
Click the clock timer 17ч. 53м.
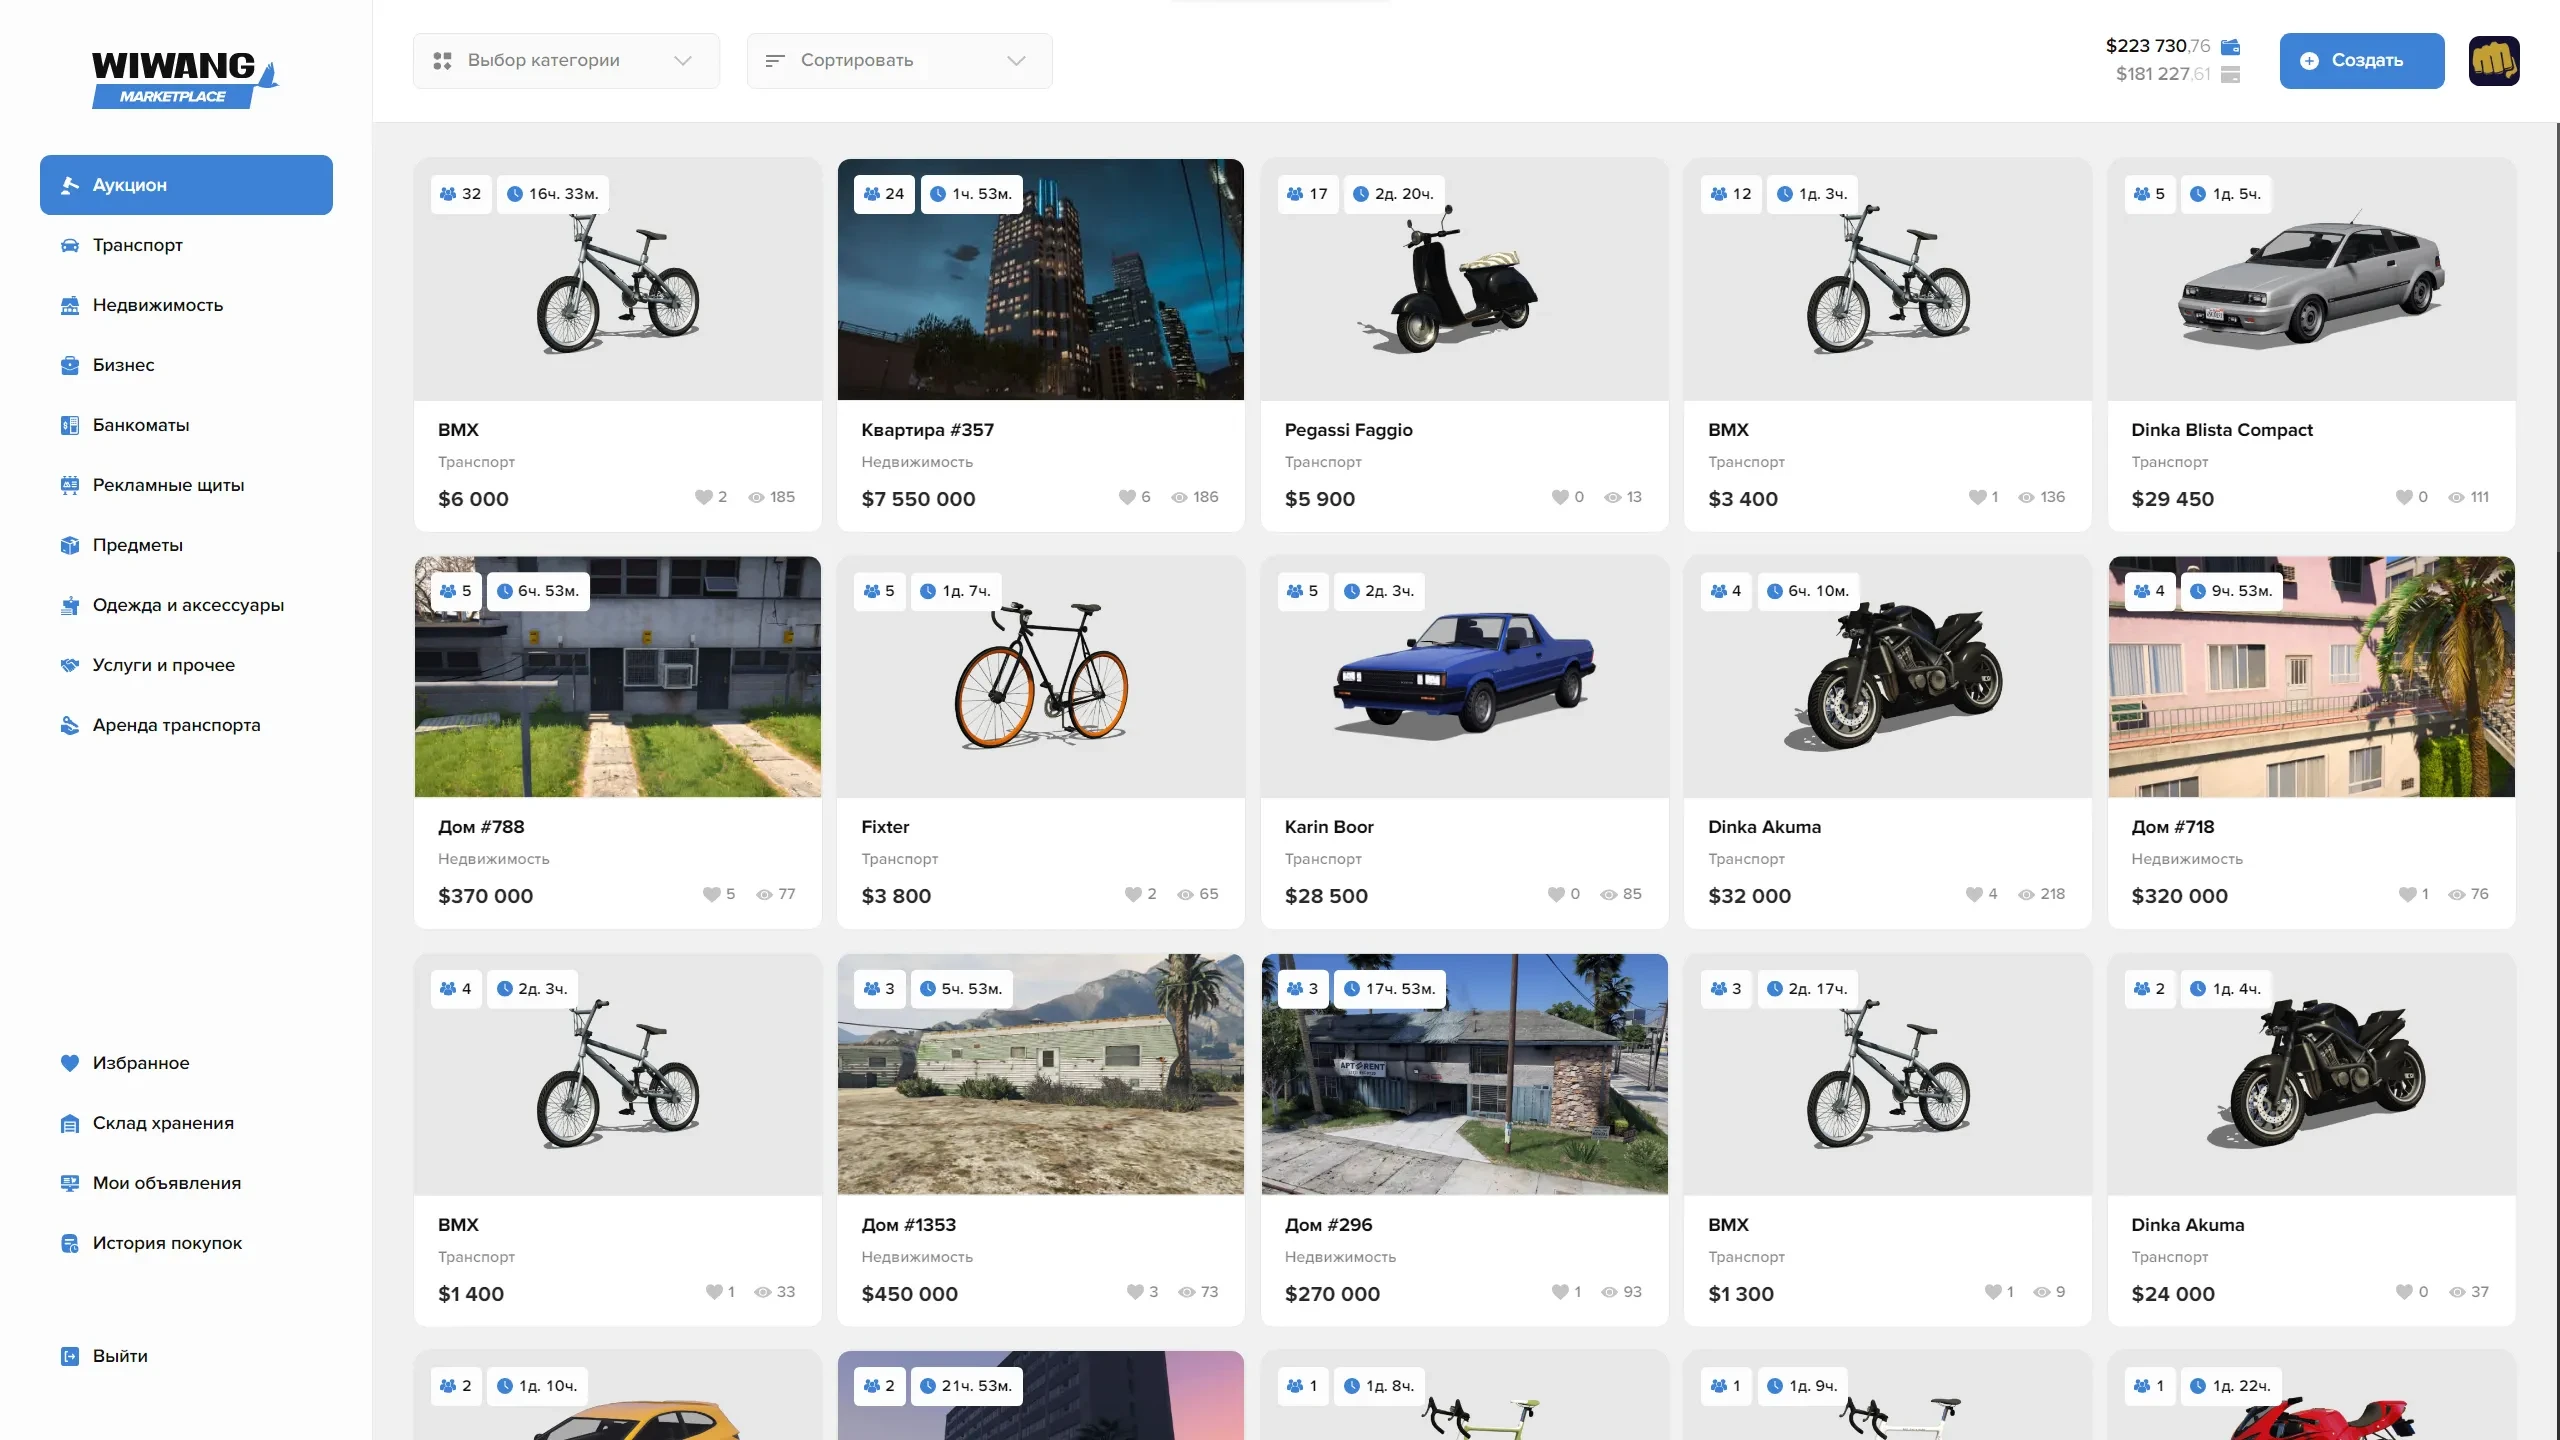tap(1390, 989)
